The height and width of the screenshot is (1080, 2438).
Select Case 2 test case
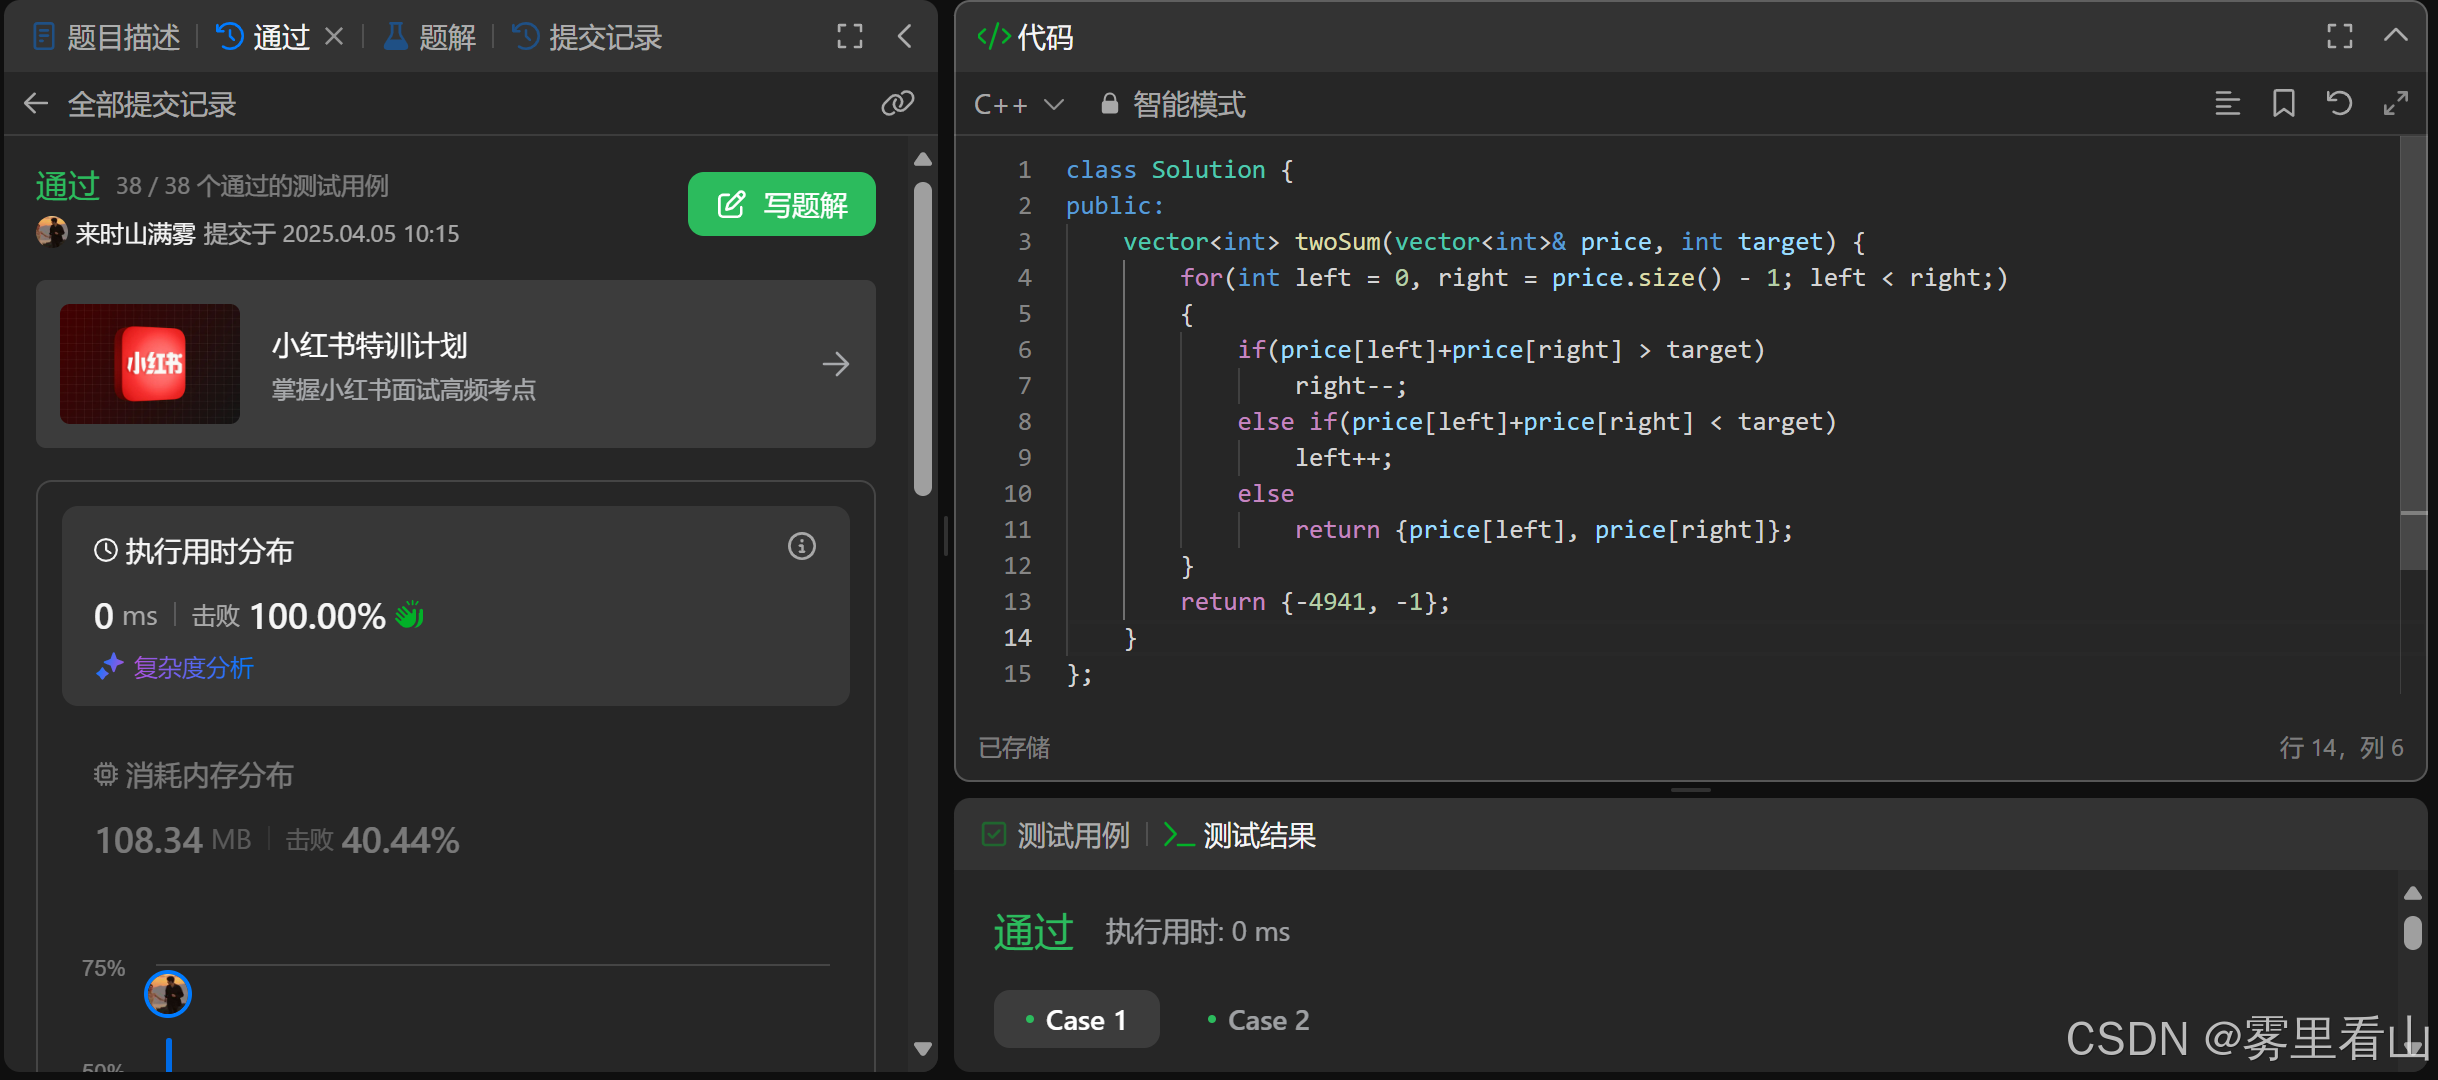coord(1258,1020)
